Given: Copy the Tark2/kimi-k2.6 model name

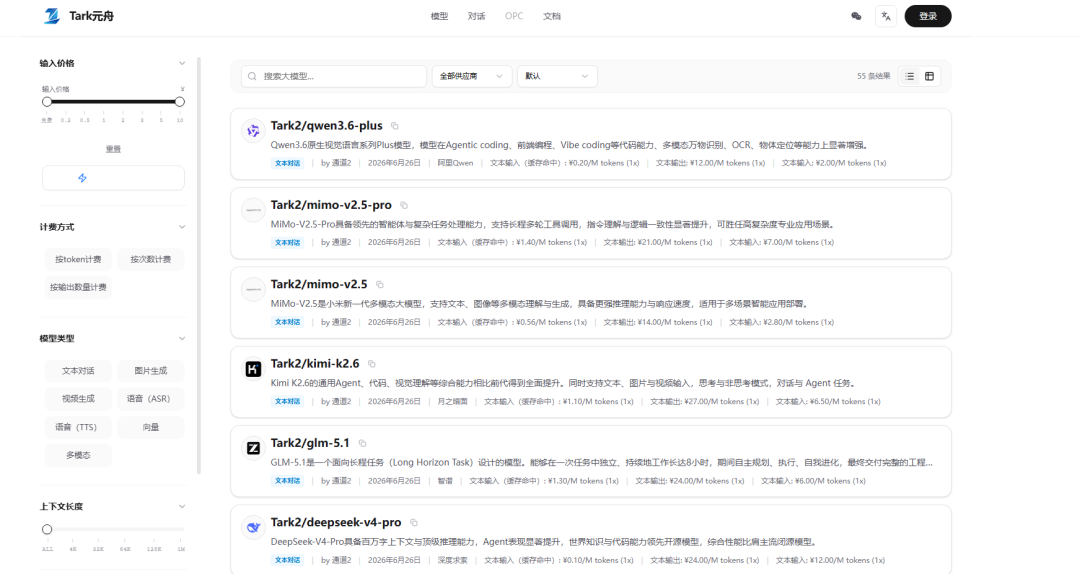Looking at the screenshot, I should [x=372, y=364].
